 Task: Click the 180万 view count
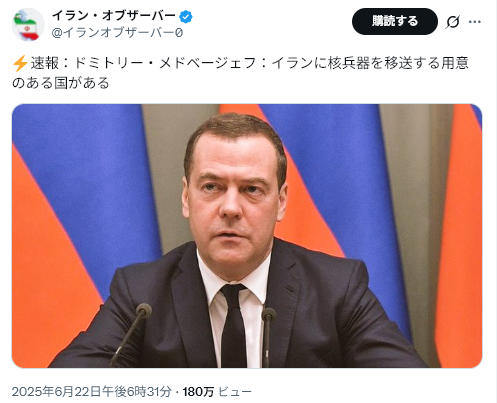pos(198,392)
